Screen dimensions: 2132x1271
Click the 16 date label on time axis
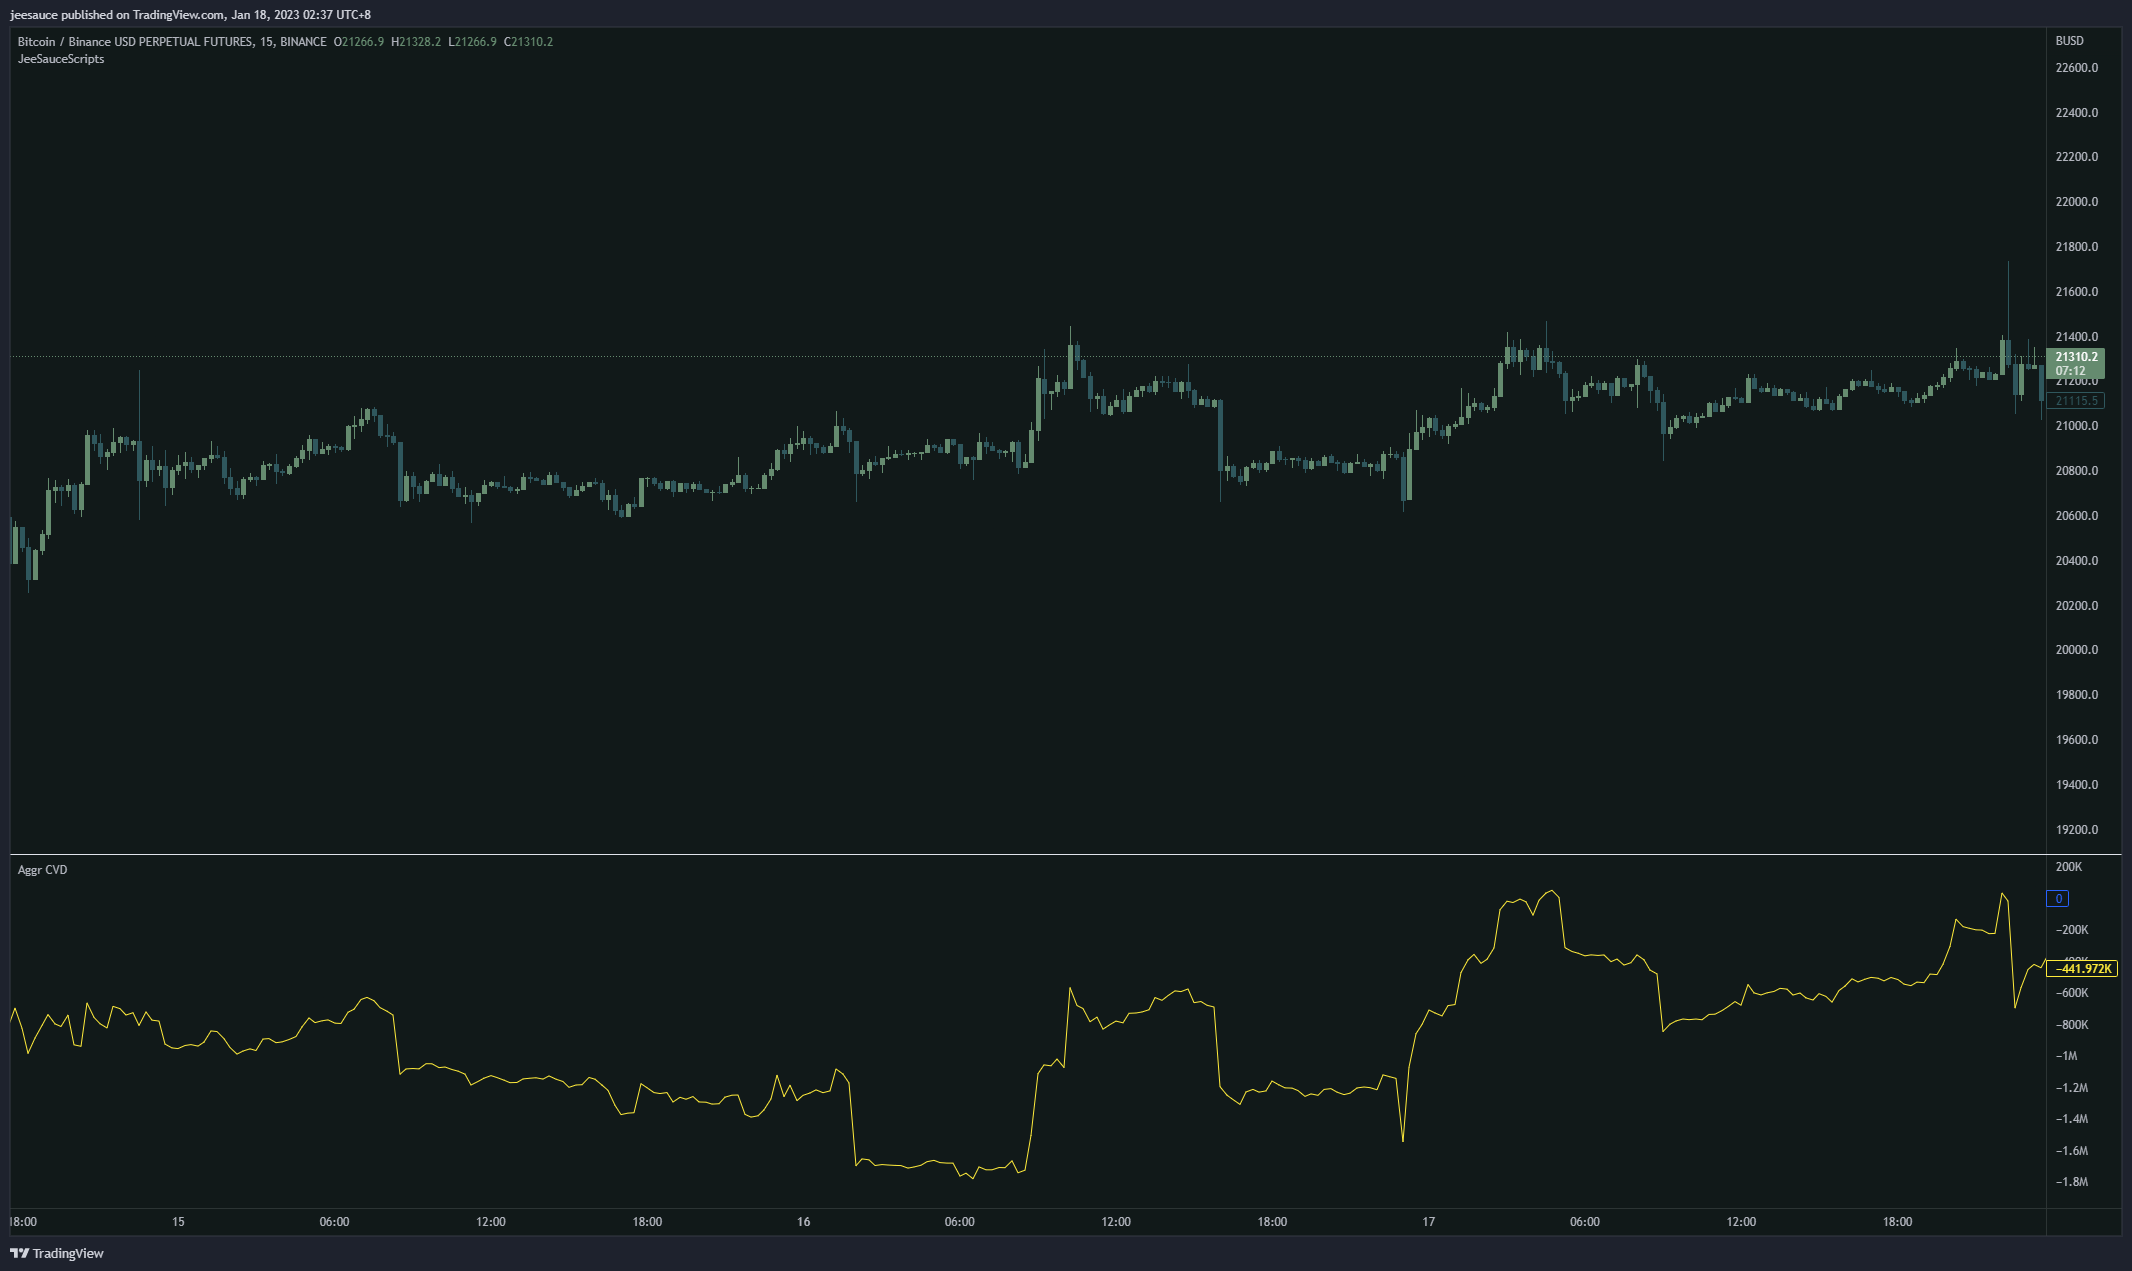[x=803, y=1222]
